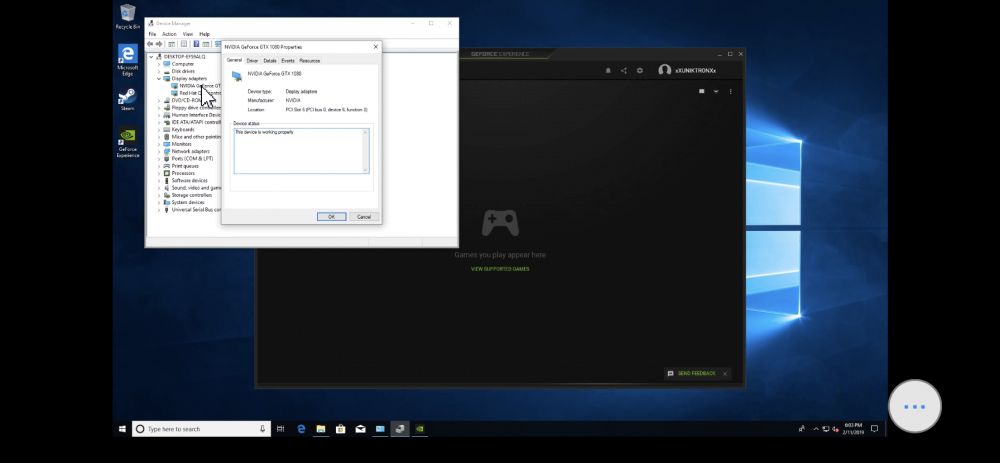Click the Windows Start button
This screenshot has width=1000, height=463.
pos(122,429)
